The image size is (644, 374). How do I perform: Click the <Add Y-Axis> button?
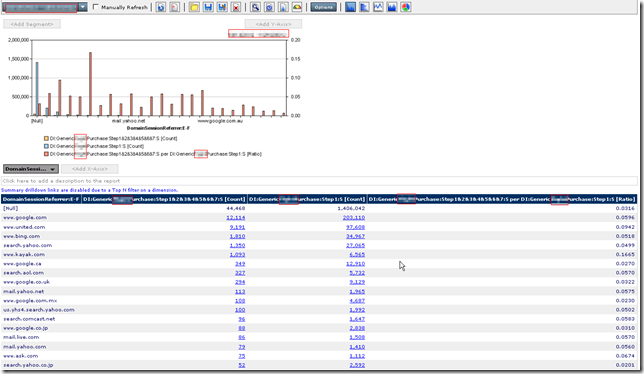coord(273,24)
